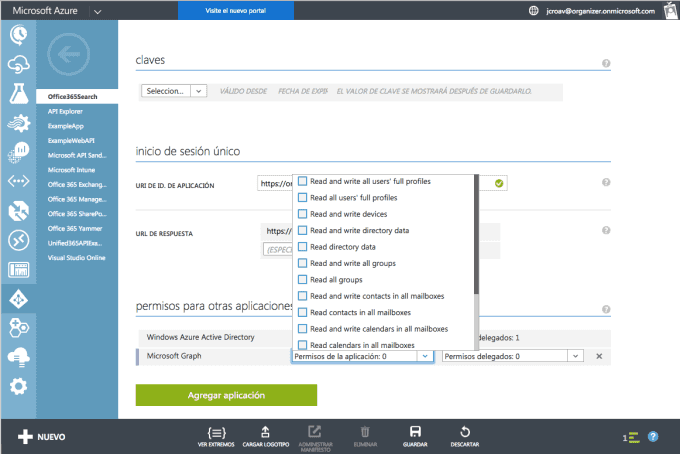
Task: Click the globe language icon
Action: [x=533, y=11]
